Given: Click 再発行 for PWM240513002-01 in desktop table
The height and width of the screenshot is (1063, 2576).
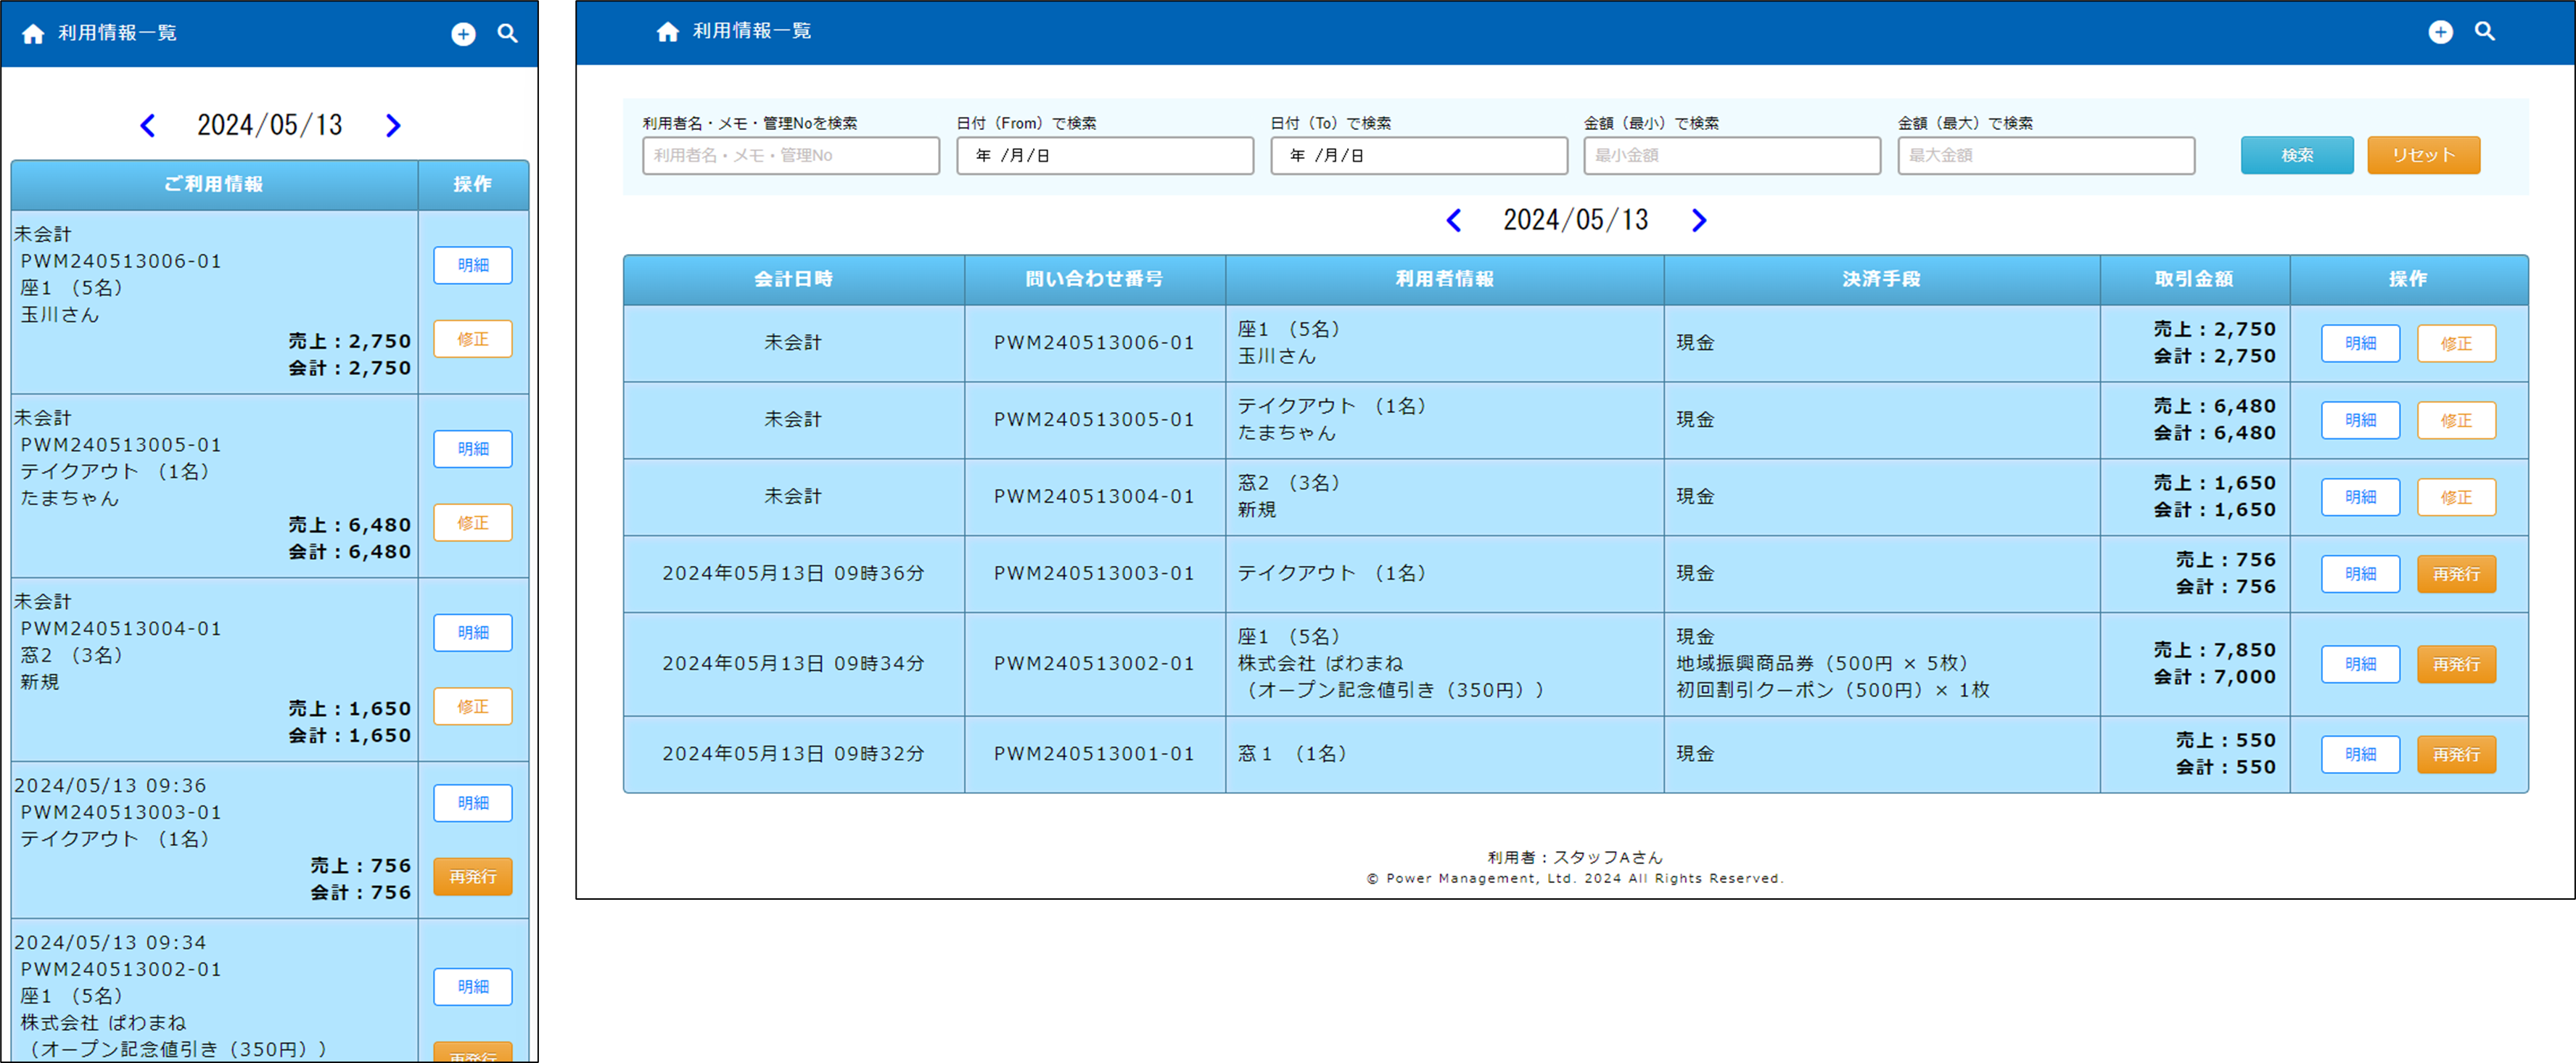Looking at the screenshot, I should click(x=2456, y=665).
